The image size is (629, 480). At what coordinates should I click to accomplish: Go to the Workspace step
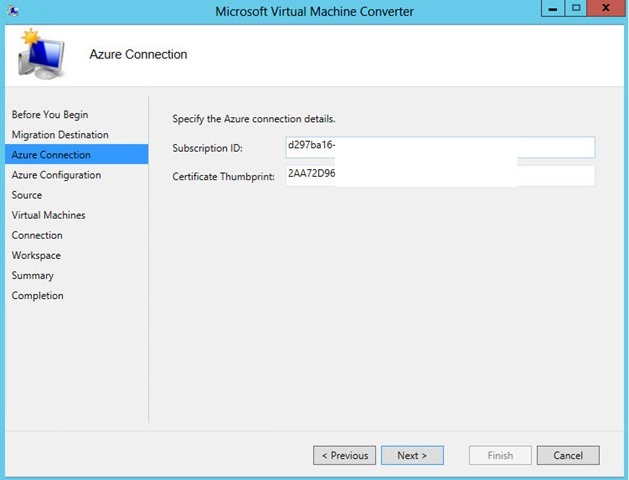[36, 255]
